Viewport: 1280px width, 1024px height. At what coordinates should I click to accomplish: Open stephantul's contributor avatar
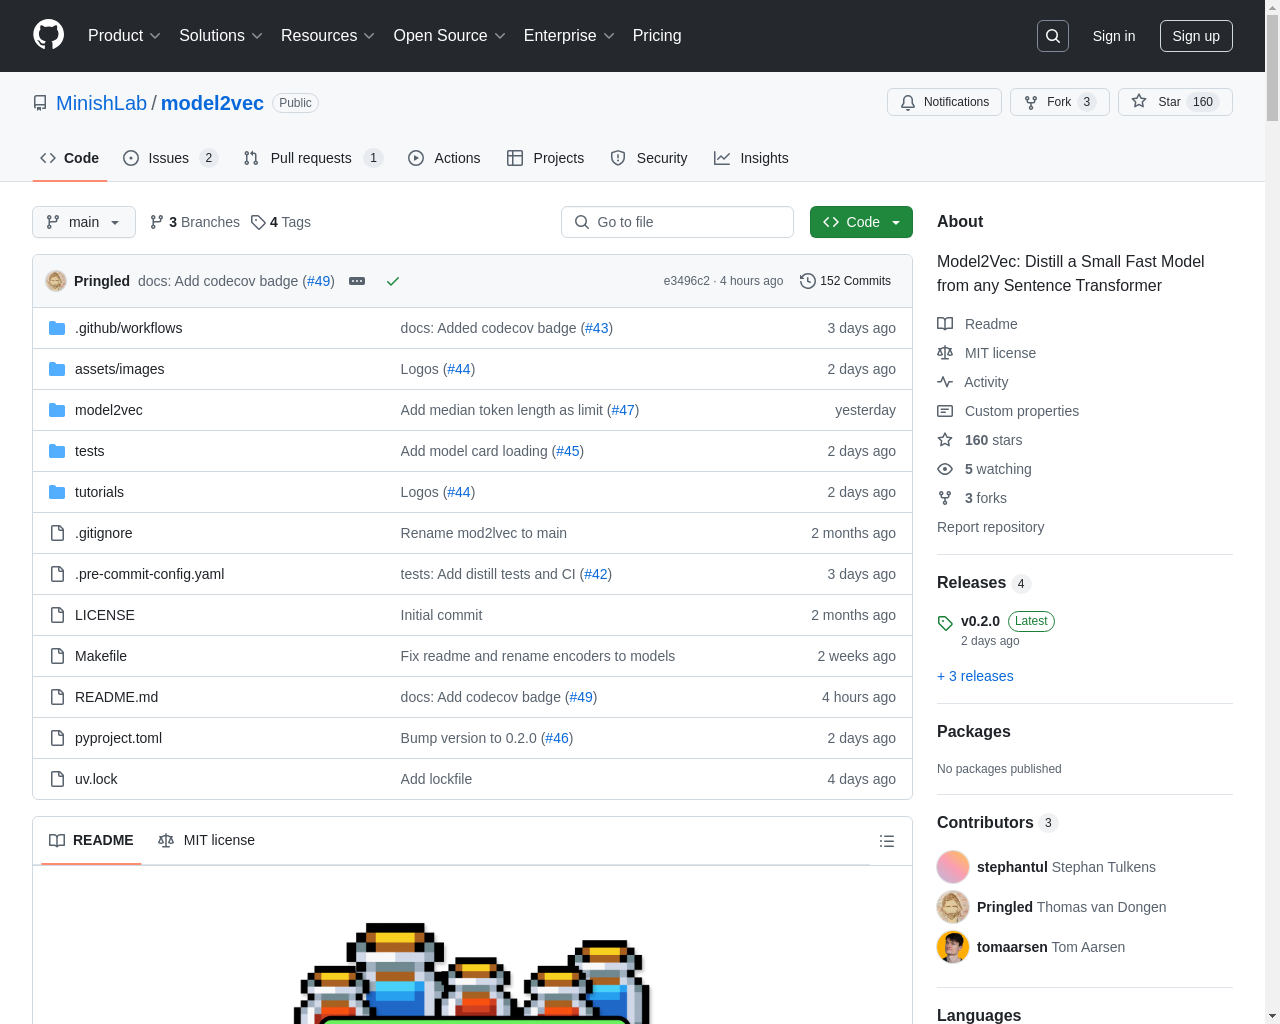(x=953, y=867)
